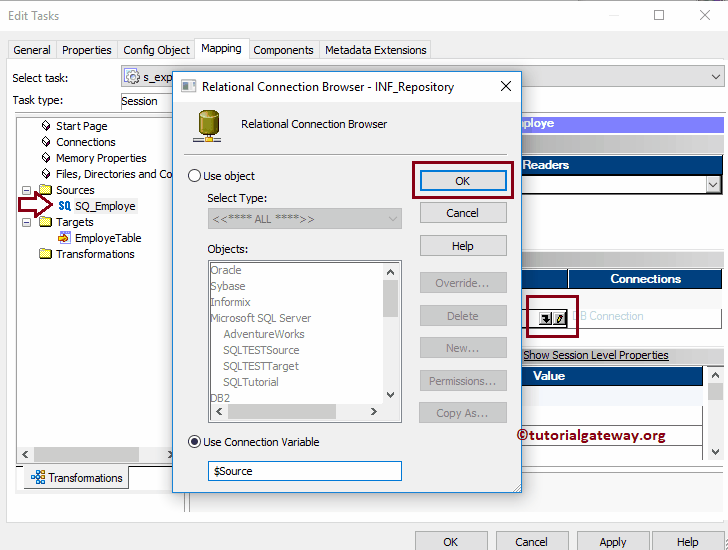Click Cancel in Relational Connection Browser

[463, 213]
